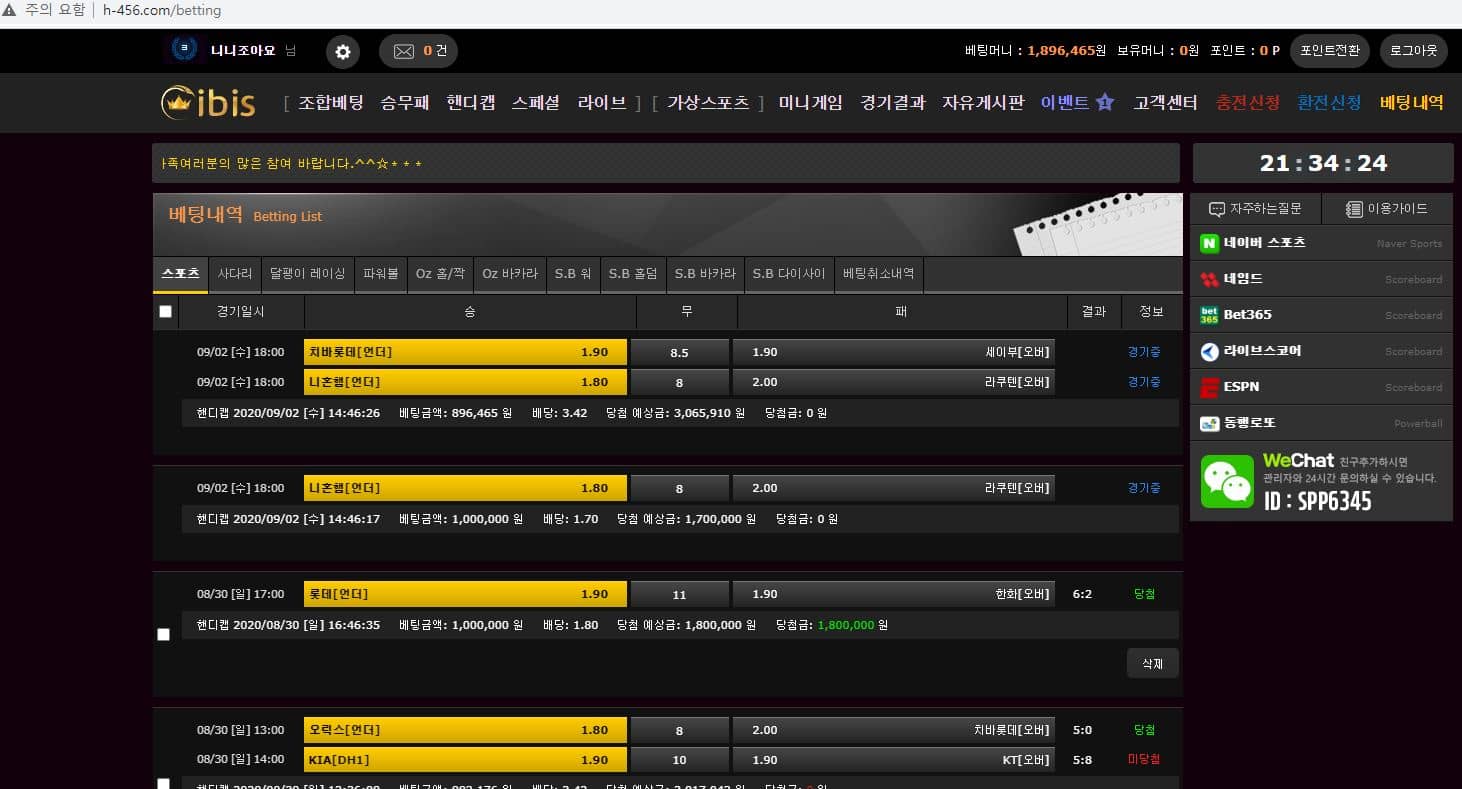
Task: Switch to Oz 바카라 tab
Action: coord(510,274)
